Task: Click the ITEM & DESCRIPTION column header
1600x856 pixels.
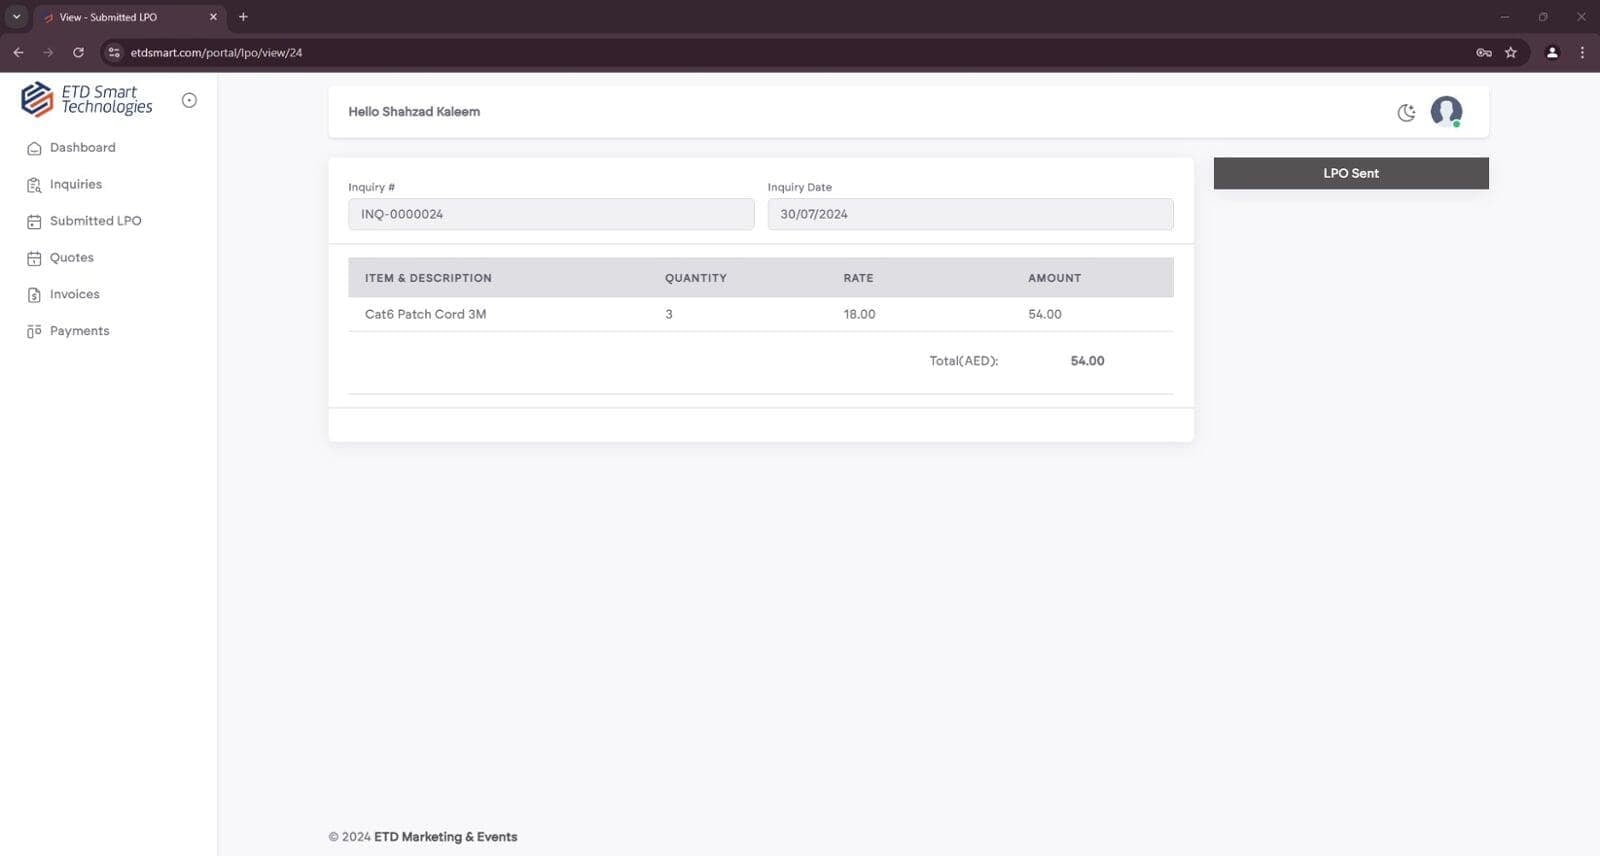Action: [428, 278]
